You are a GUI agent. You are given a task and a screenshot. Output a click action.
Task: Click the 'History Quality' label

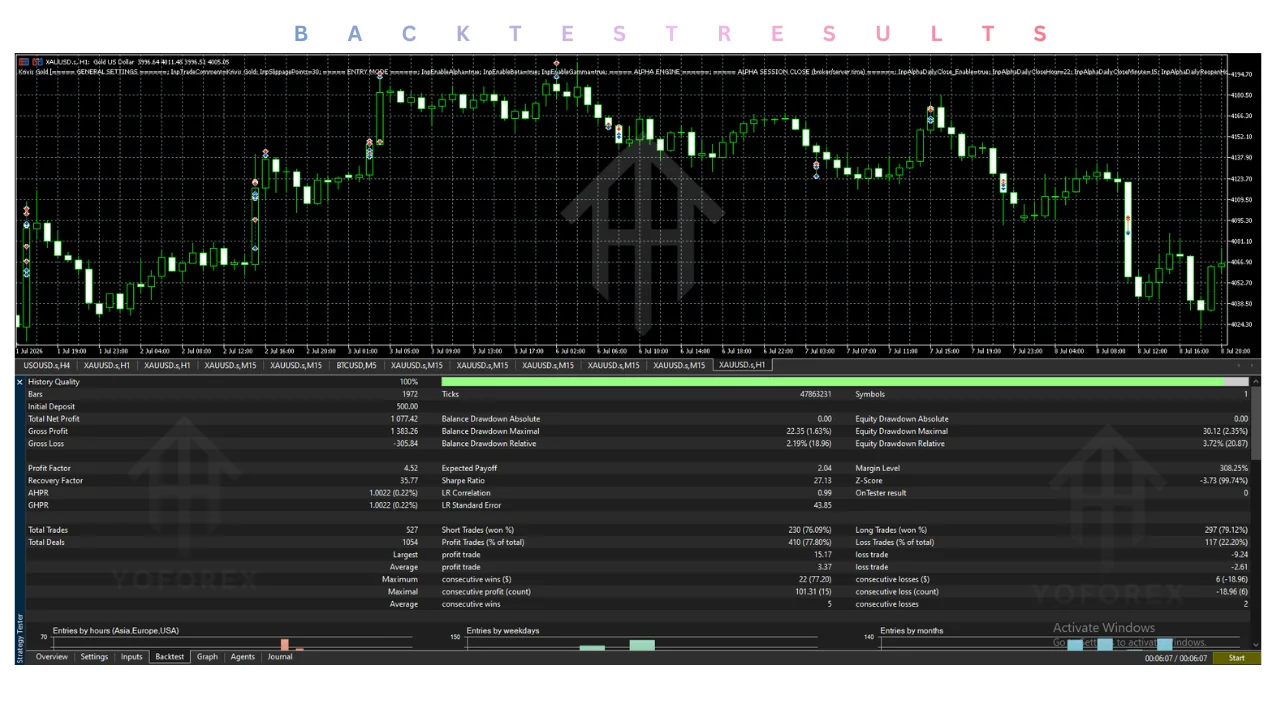point(54,382)
